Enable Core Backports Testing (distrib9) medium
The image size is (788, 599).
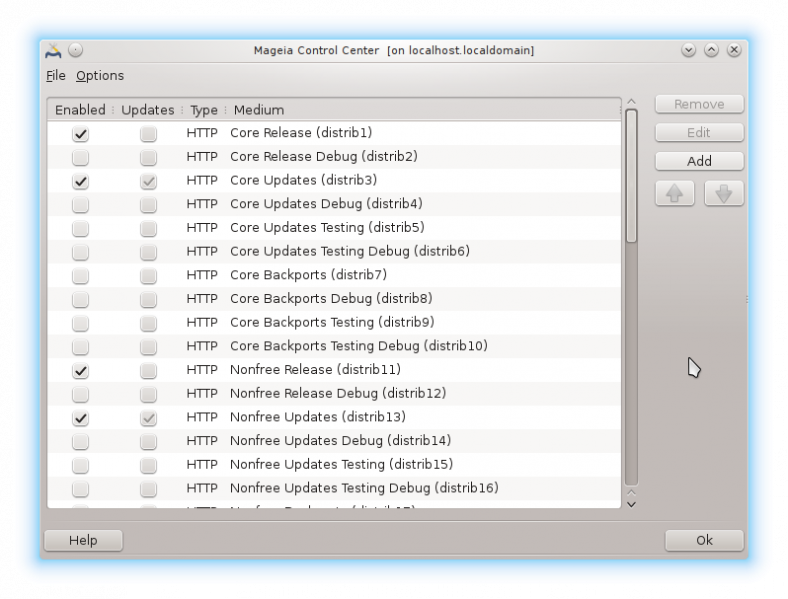click(80, 323)
